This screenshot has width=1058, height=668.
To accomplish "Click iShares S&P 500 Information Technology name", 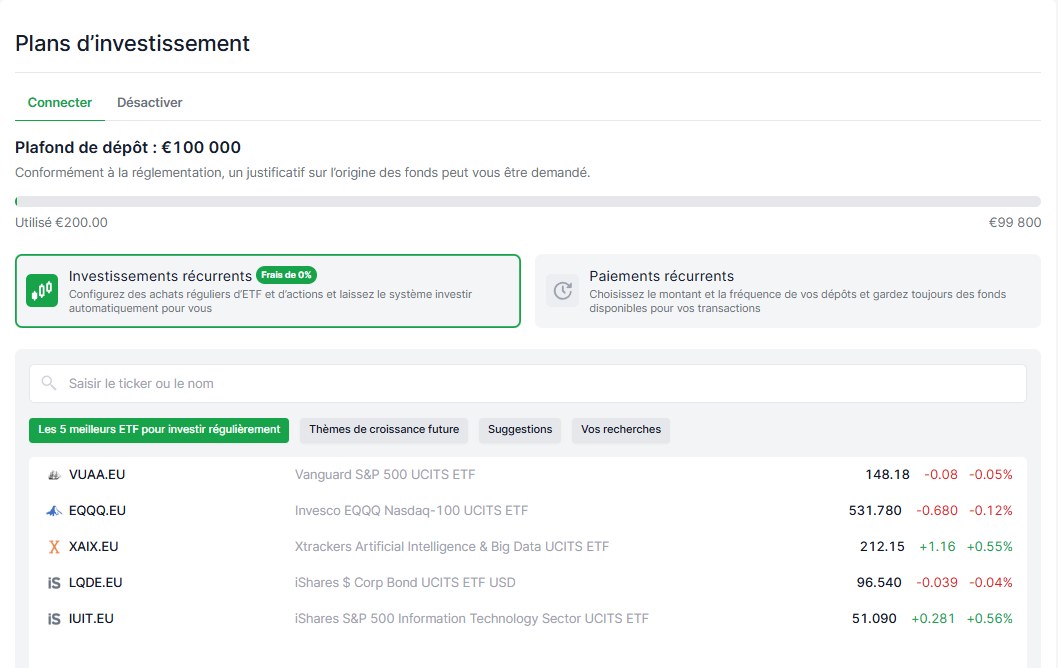I will point(472,619).
